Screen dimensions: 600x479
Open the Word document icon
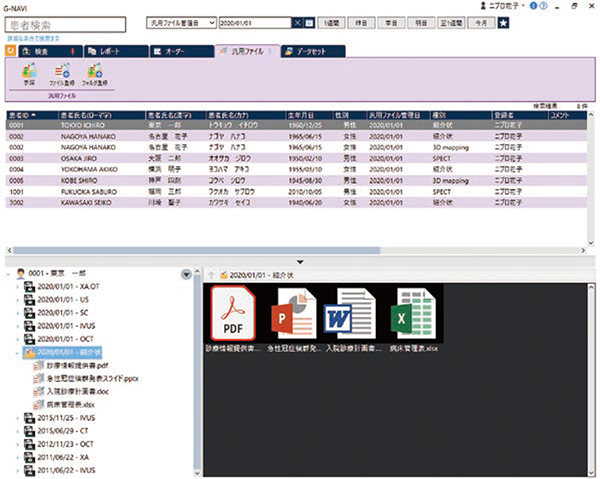point(353,314)
